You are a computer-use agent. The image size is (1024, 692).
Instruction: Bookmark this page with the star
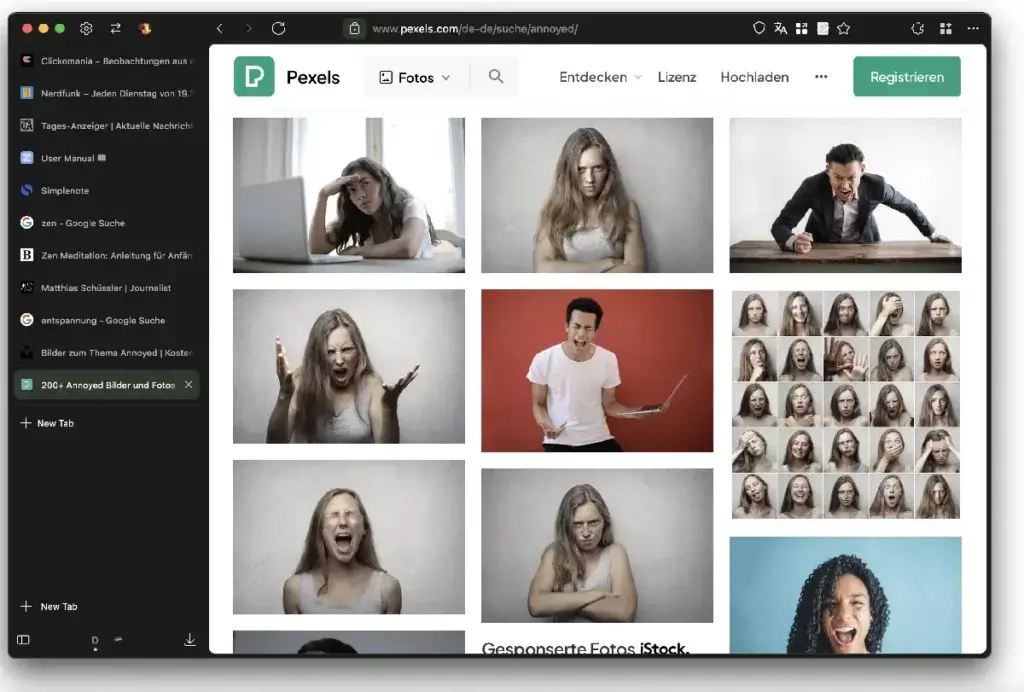point(844,28)
